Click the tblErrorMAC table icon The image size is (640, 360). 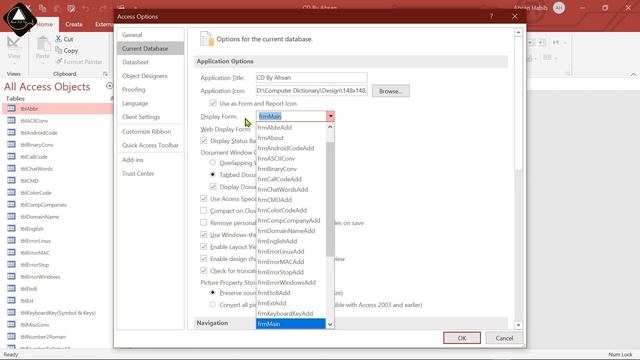(x=11, y=253)
